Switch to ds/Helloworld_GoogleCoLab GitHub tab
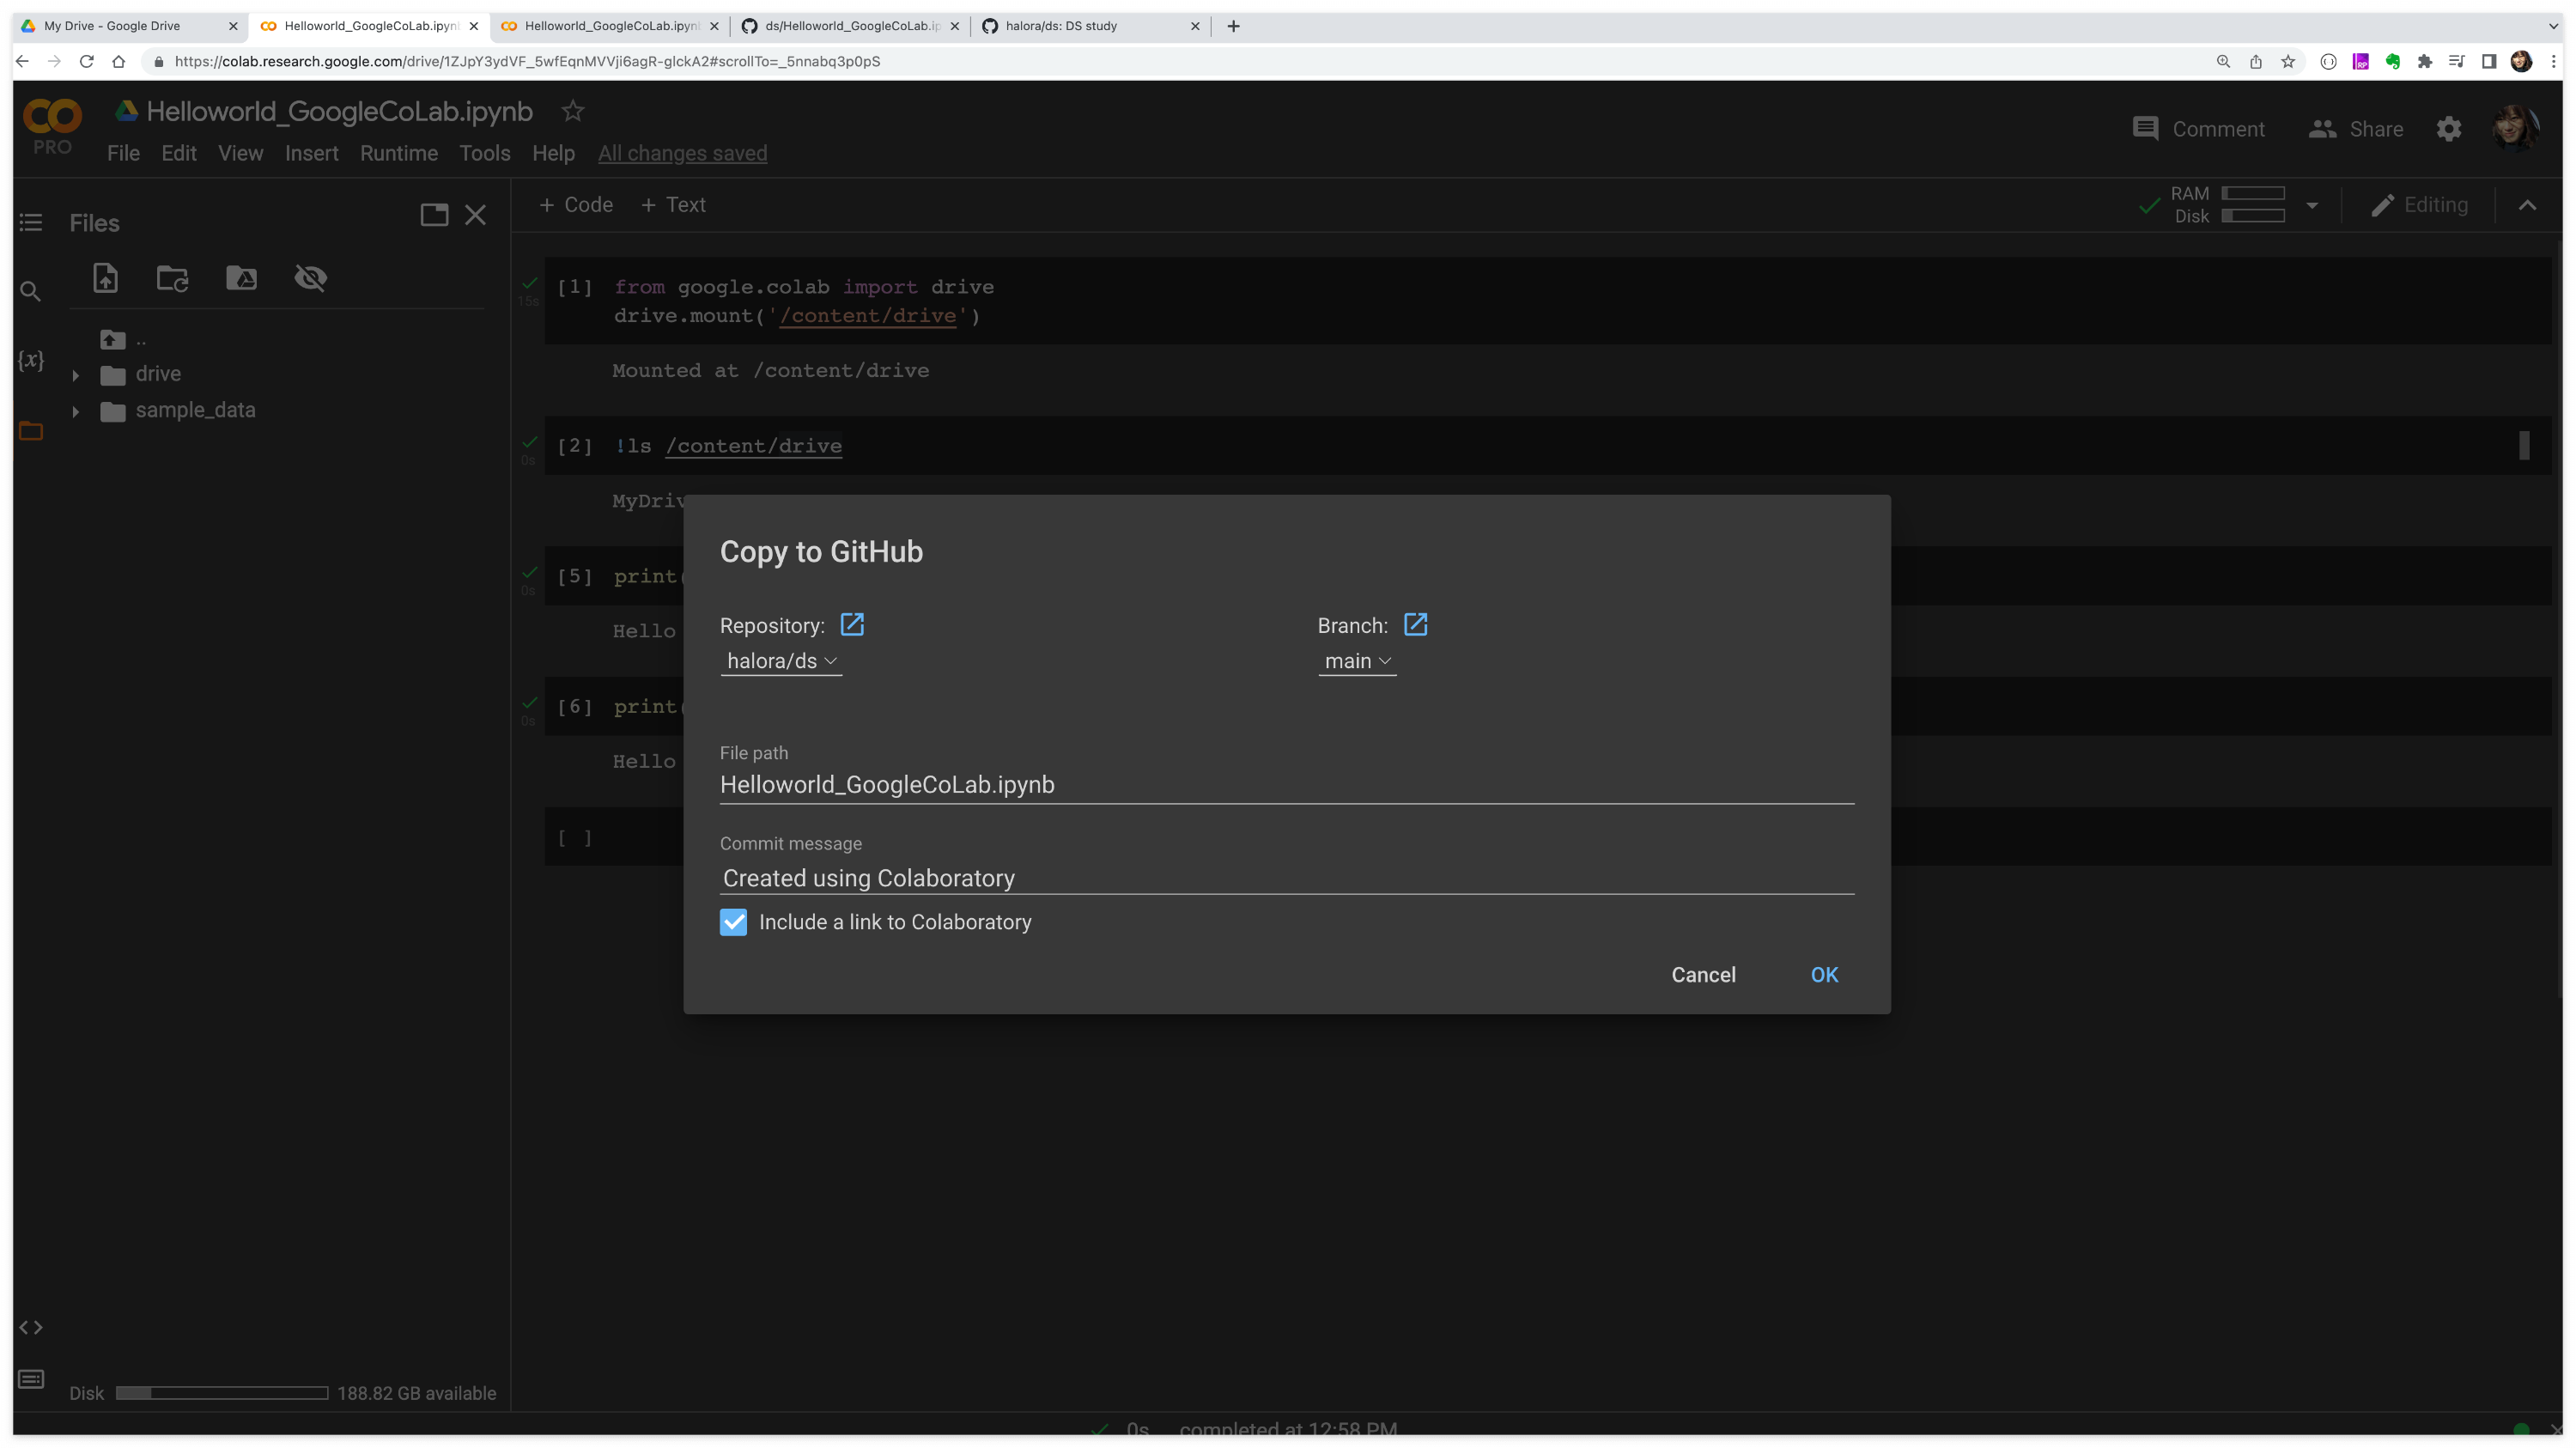 click(850, 26)
